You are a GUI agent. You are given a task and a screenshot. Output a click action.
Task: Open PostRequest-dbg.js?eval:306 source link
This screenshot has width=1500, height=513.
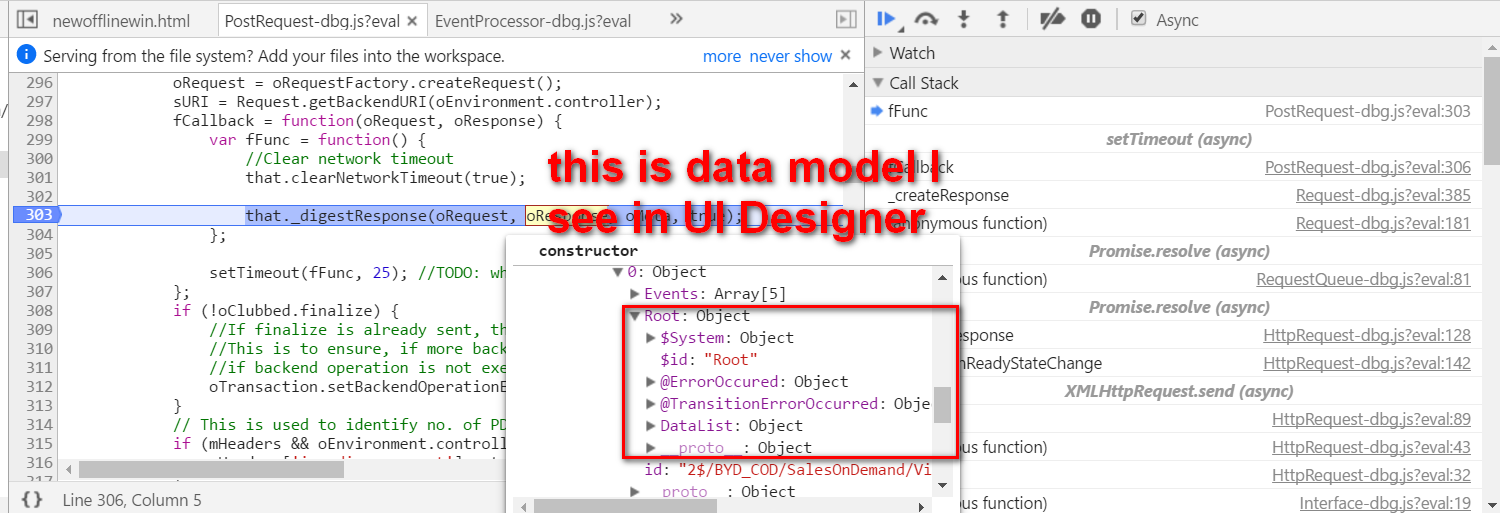tap(1368, 167)
